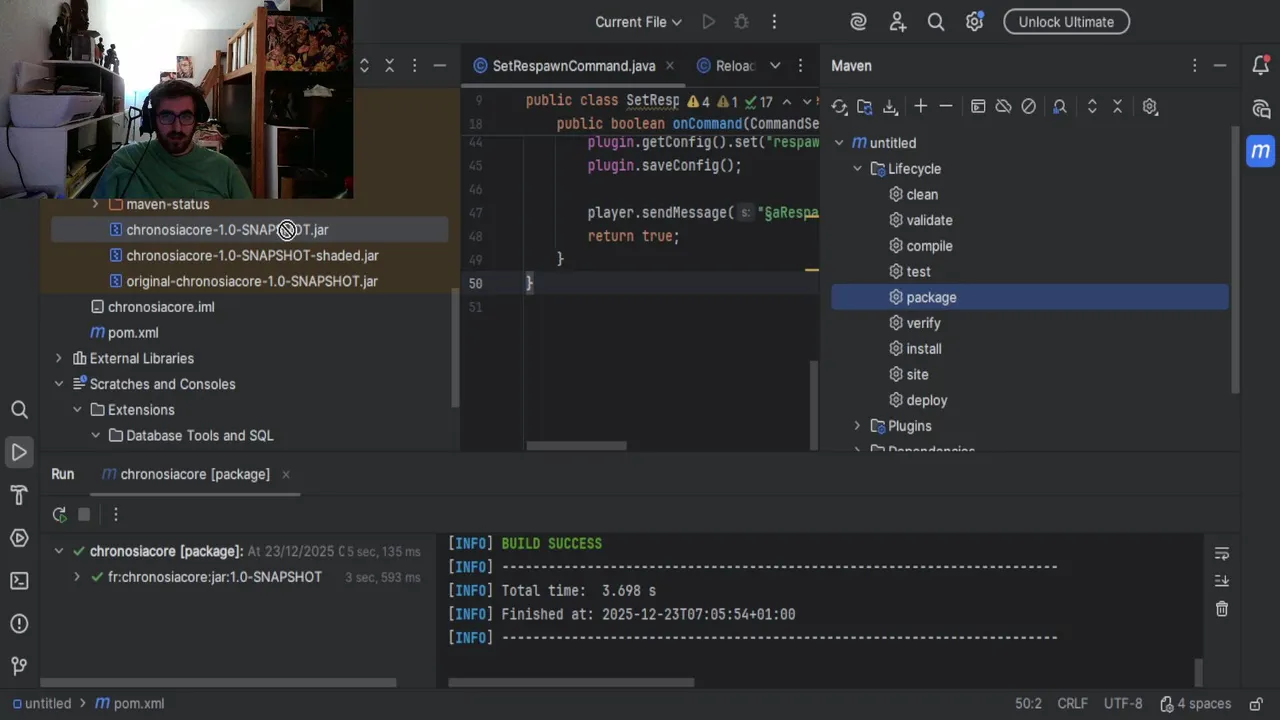1280x720 pixels.
Task: Expand fr:chronosiacore:jar:1.0-SNAPSHOT build node
Action: 77,577
